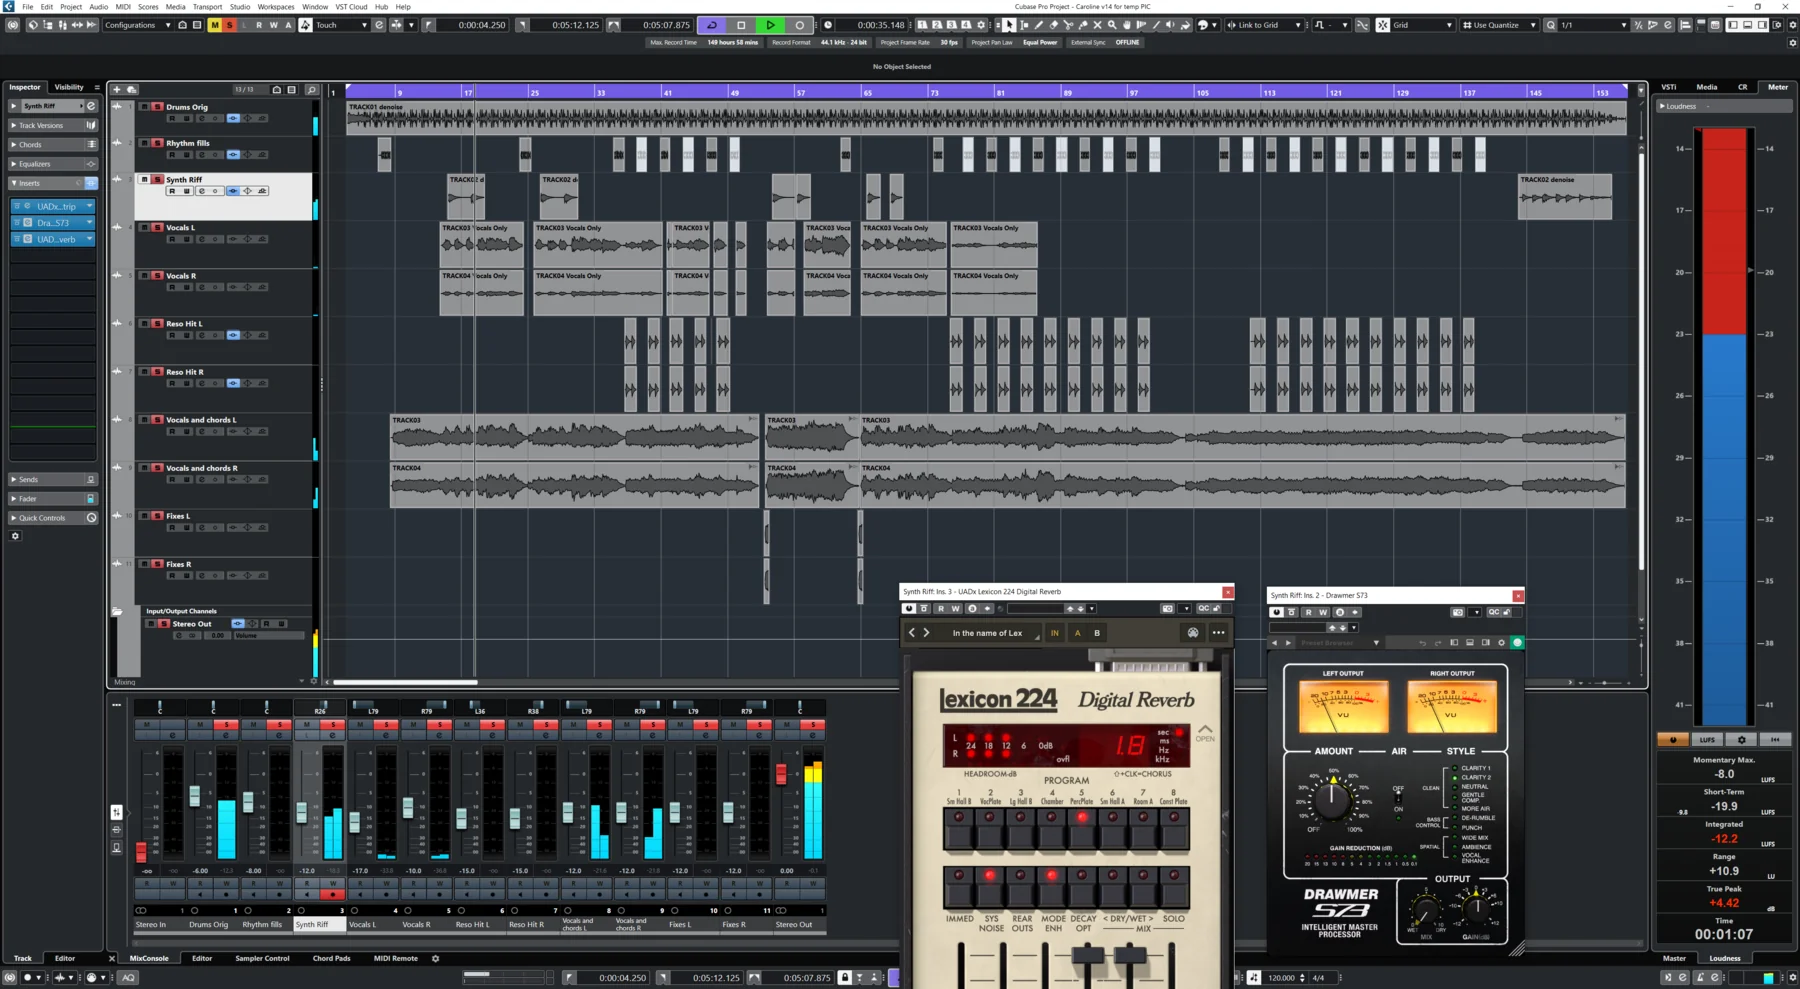Expand the Quick Controls inspector section
The width and height of the screenshot is (1800, 989).
[53, 518]
